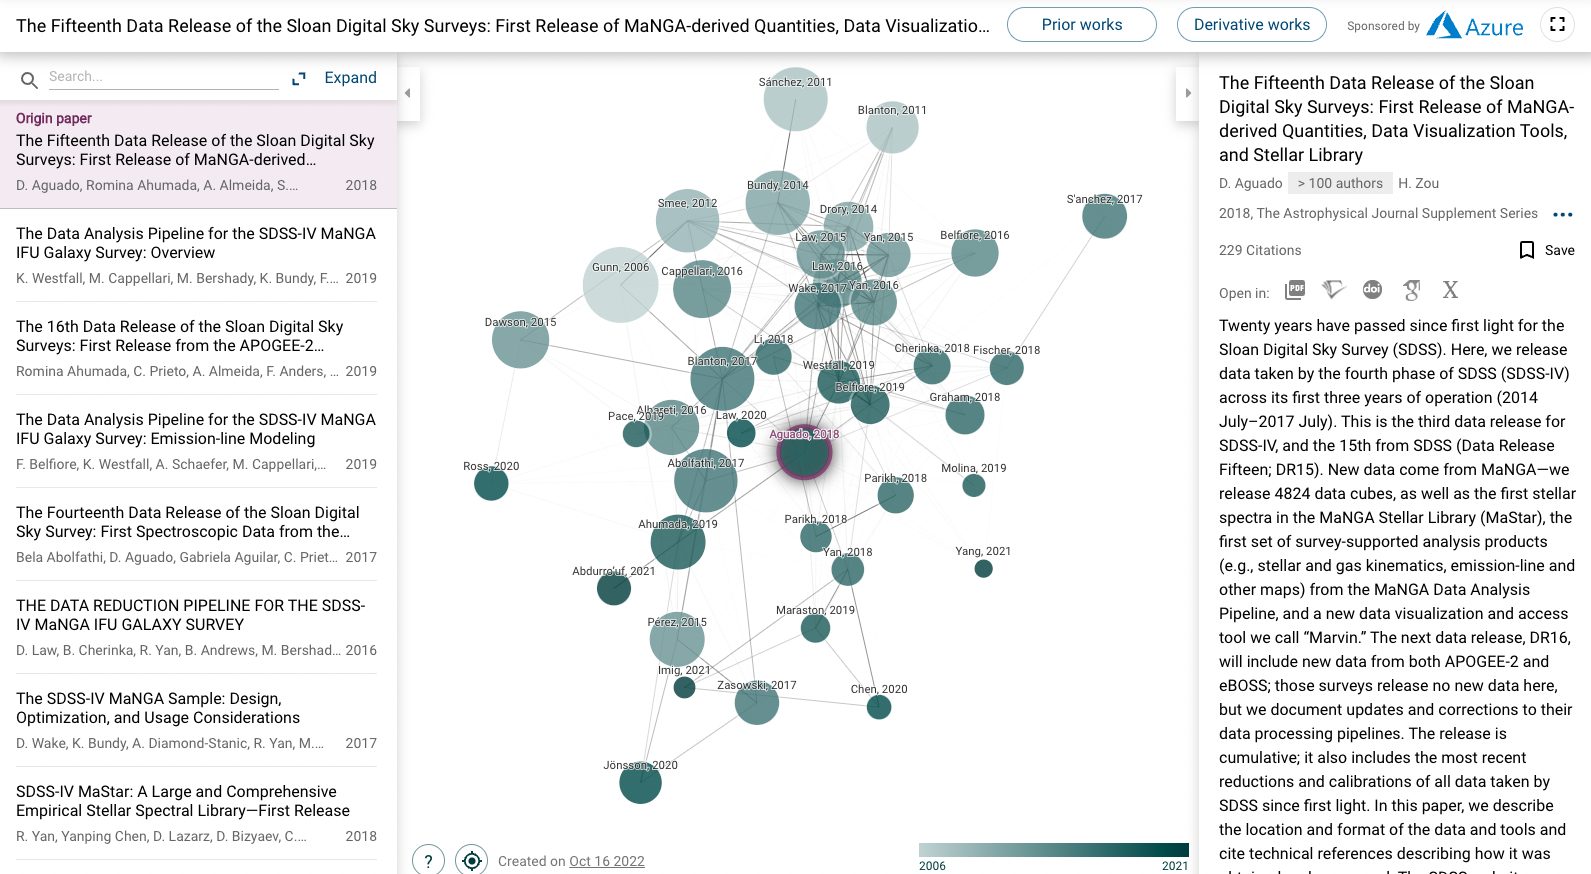Open the paper's DOI link
Viewport: 1591px width, 874px height.
(1372, 290)
